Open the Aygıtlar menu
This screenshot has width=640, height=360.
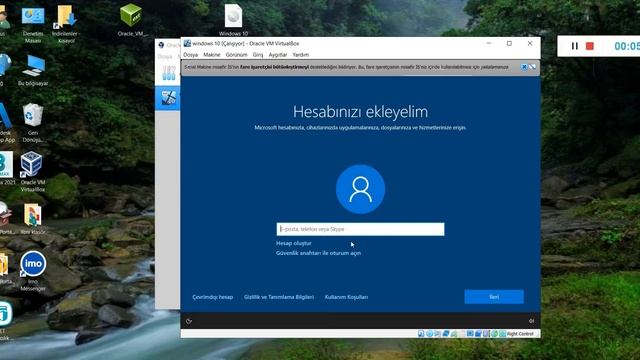(278, 55)
